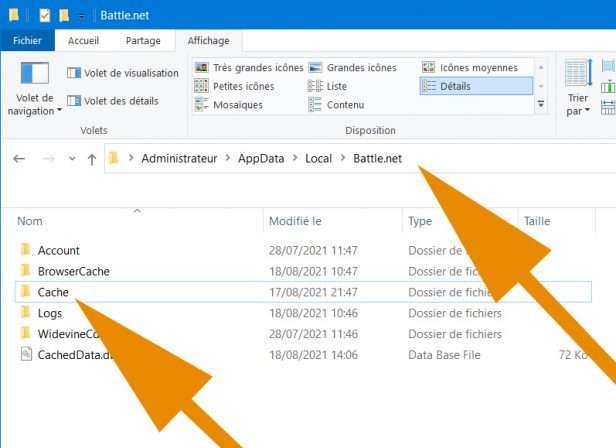The image size is (616, 448).
Task: Click the BrowserCache folder icon
Action: coord(26,270)
